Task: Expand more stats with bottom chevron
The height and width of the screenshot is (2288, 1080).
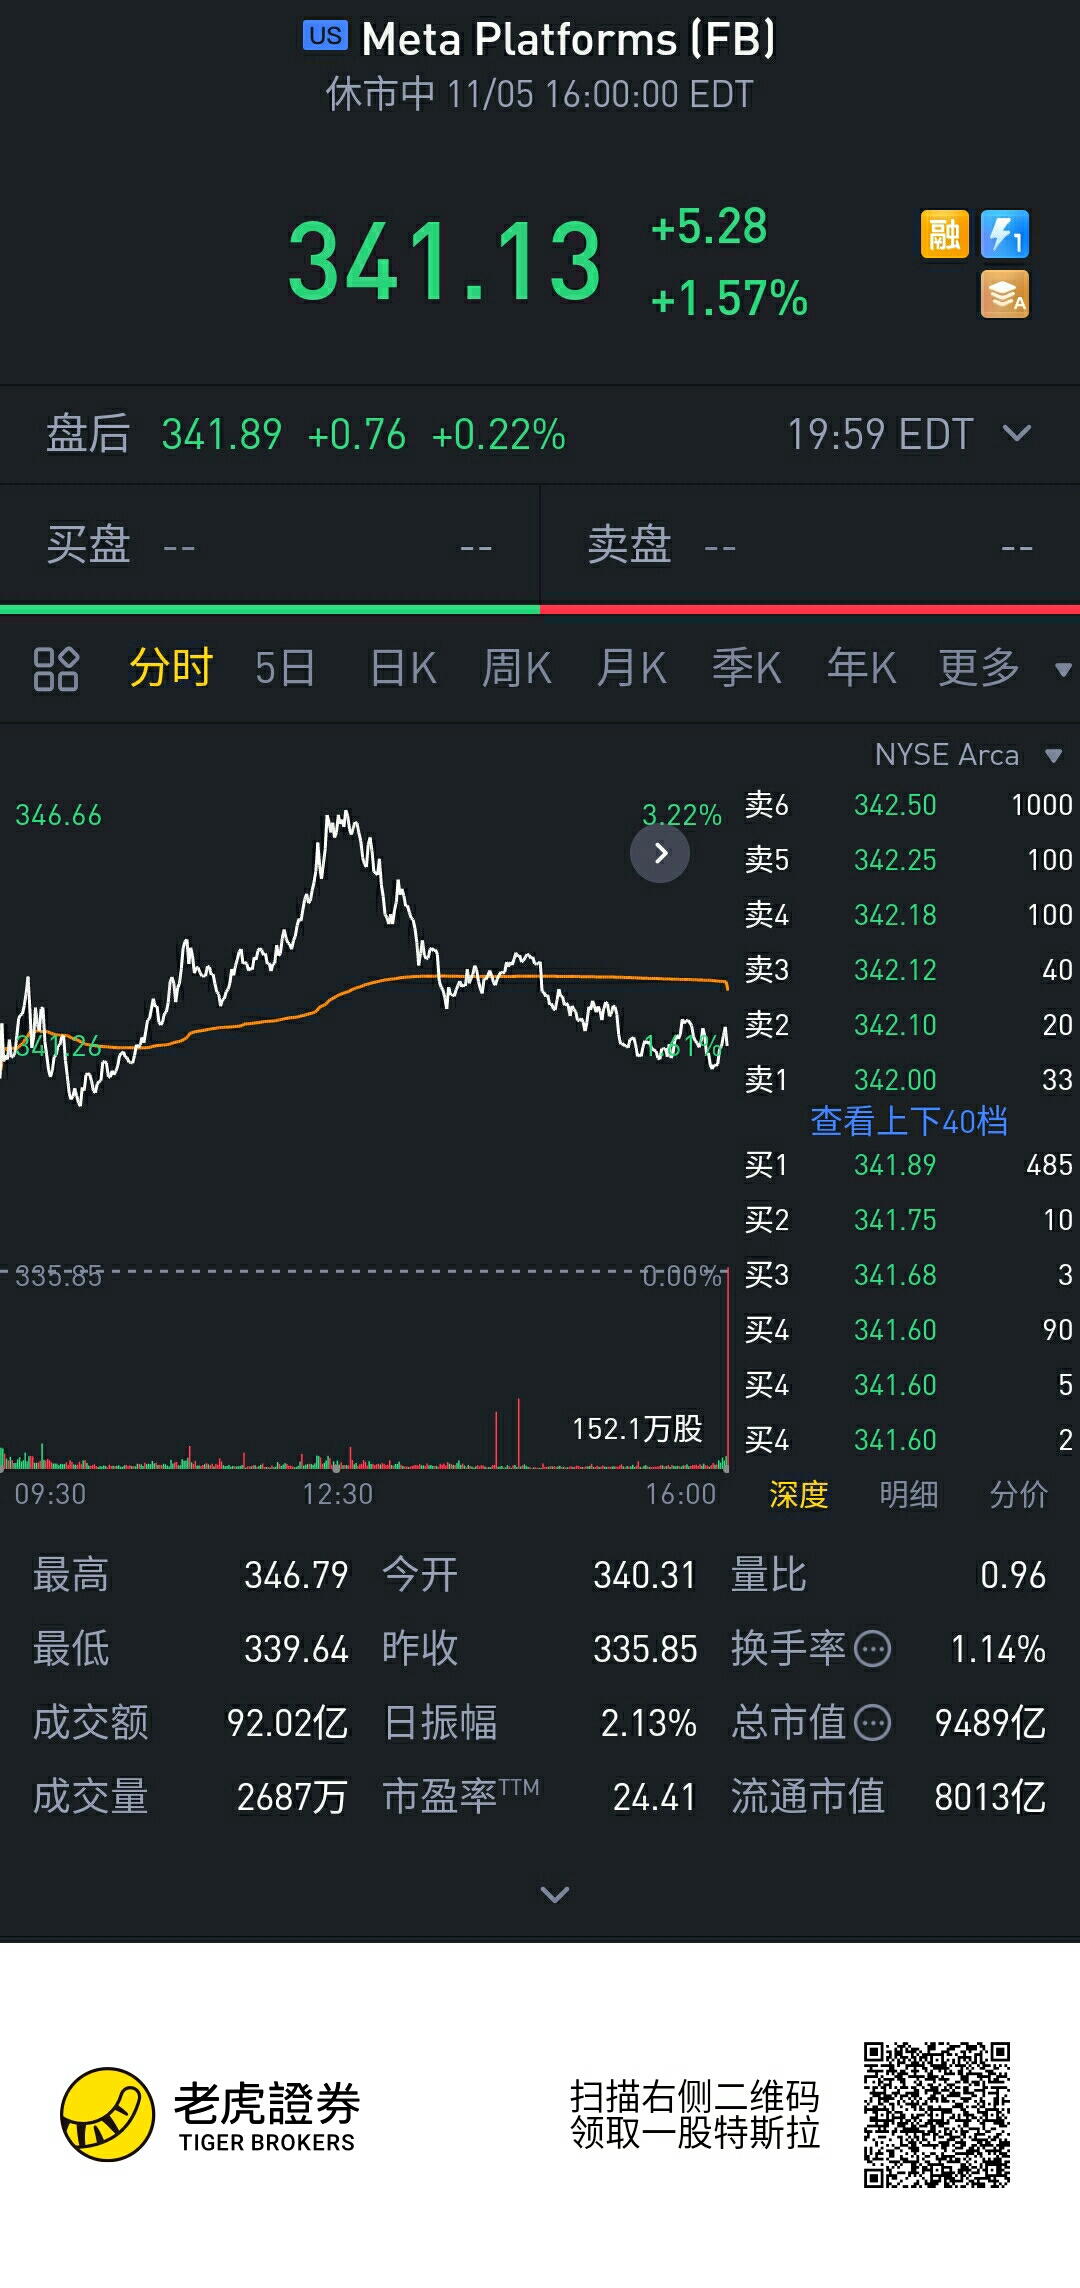Action: (x=554, y=1893)
